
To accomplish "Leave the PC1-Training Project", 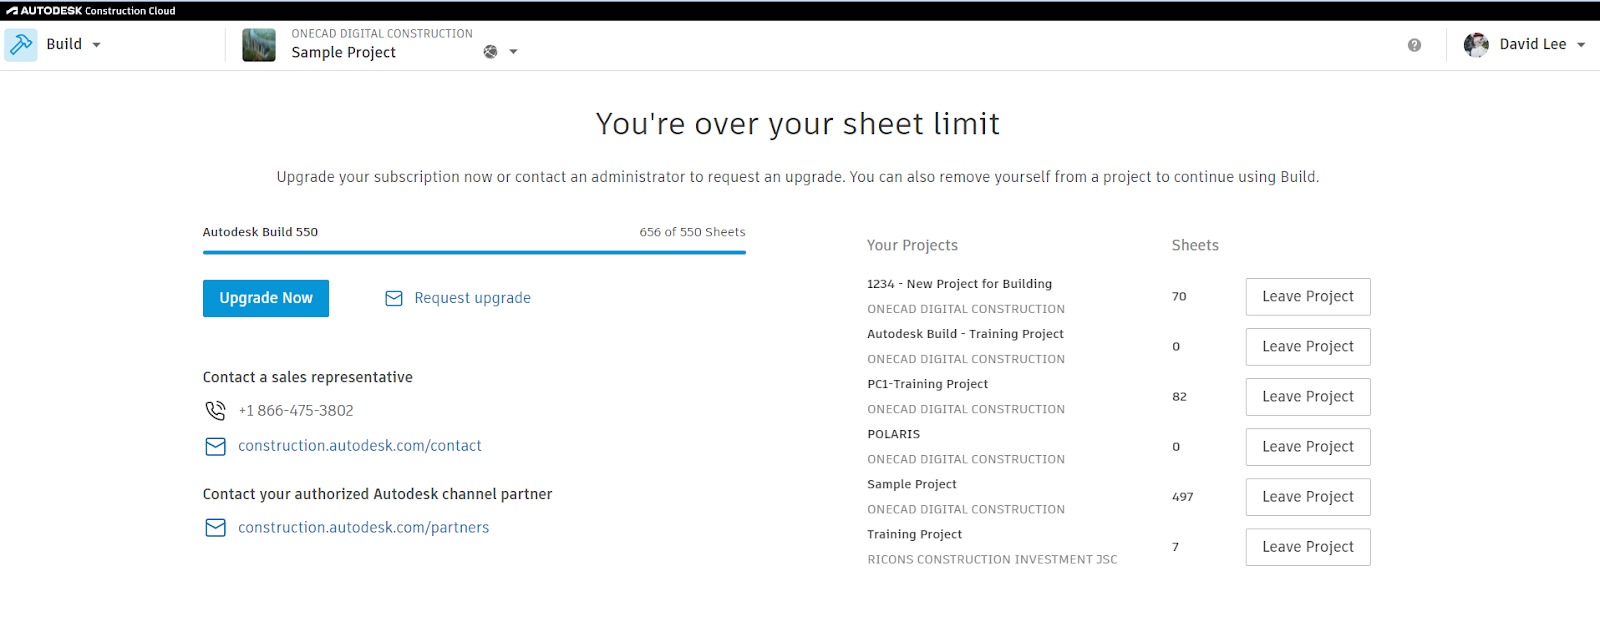I will tap(1308, 397).
